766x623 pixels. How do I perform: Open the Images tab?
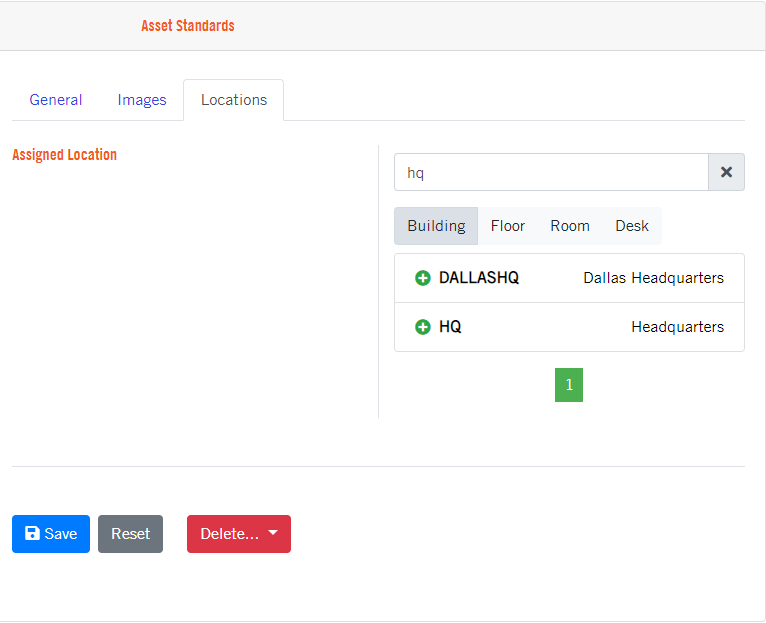pos(142,100)
